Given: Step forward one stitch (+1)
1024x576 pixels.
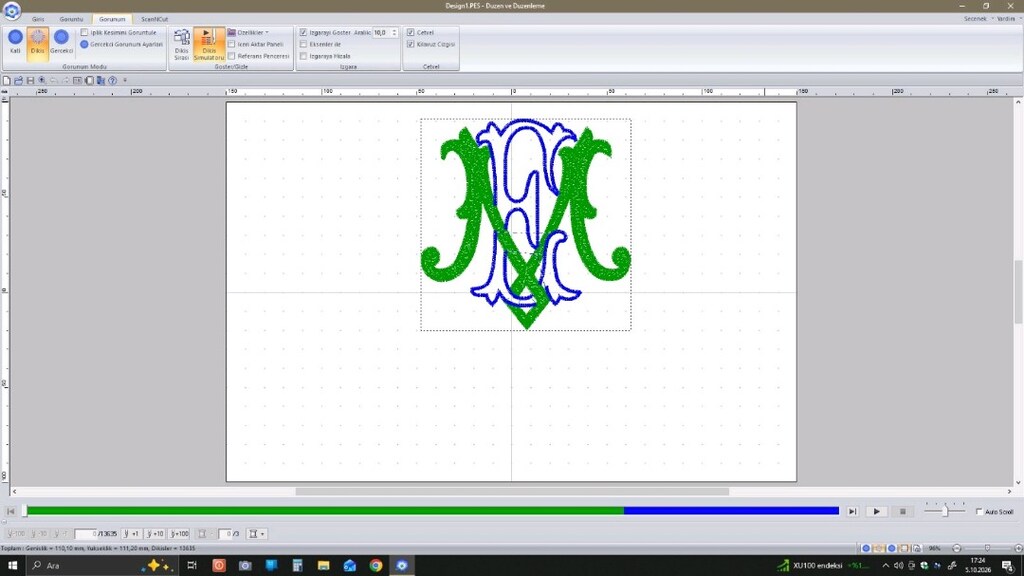Looking at the screenshot, I should click(x=131, y=534).
